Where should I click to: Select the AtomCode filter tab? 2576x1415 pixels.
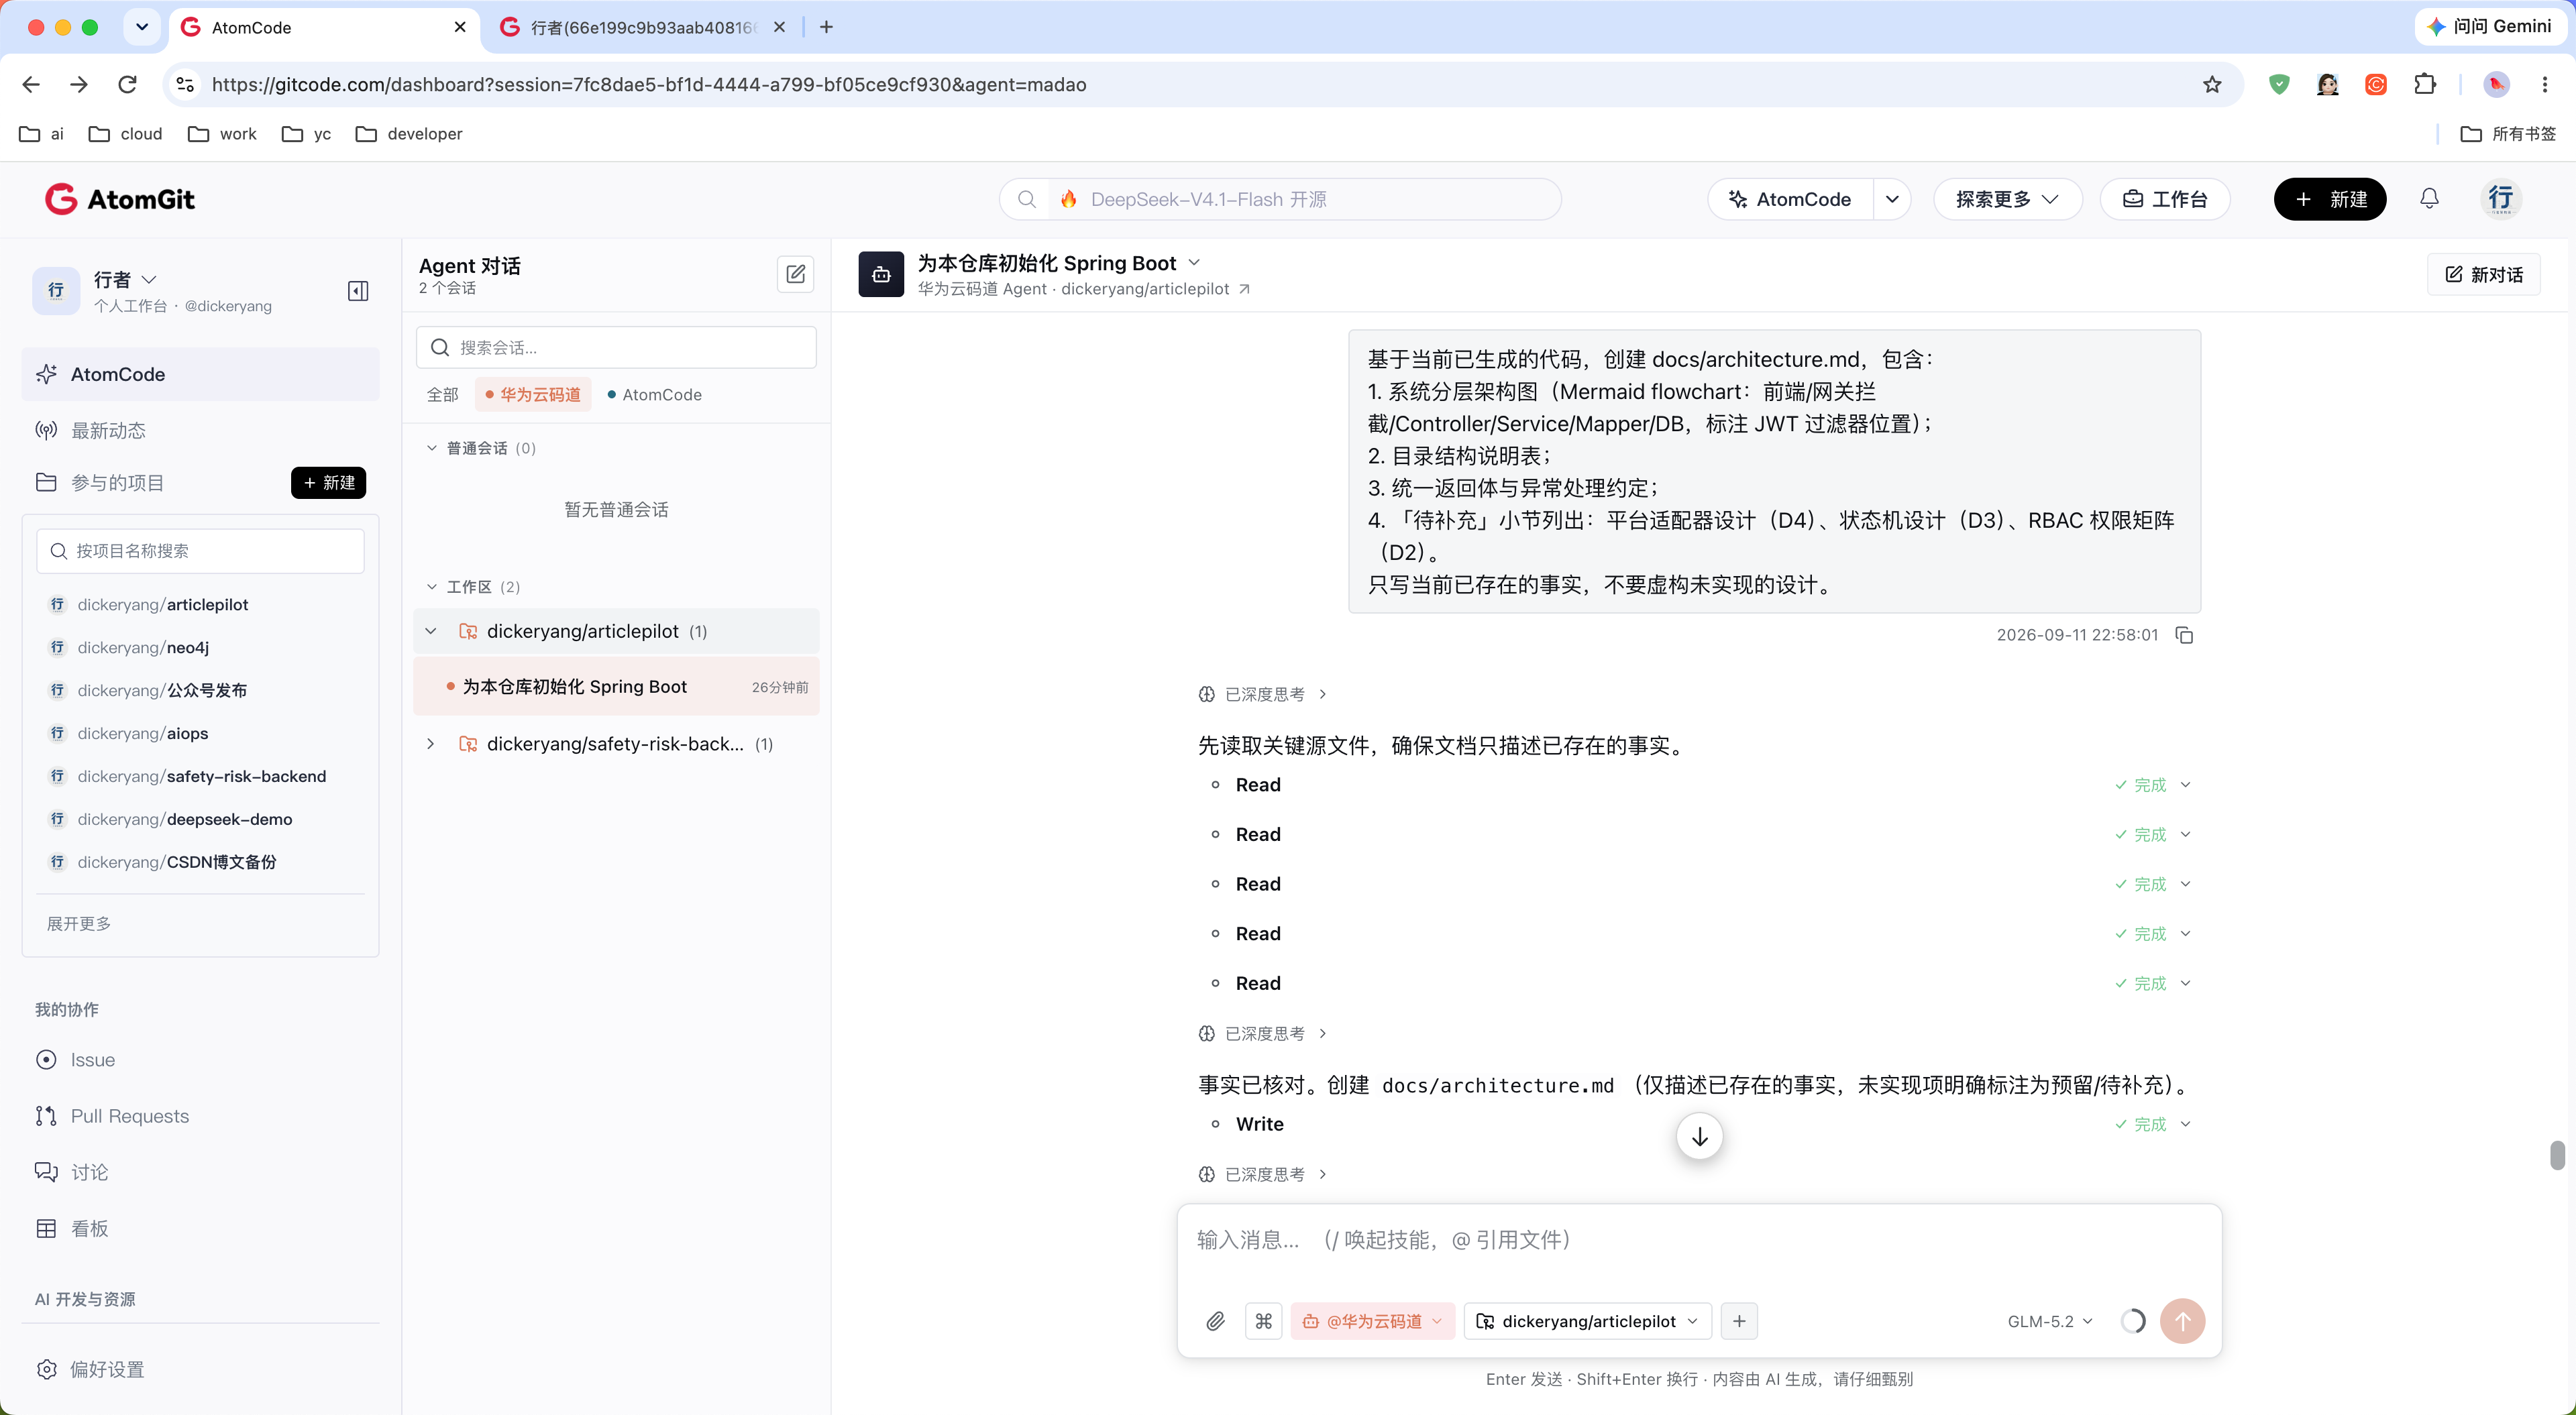655,394
